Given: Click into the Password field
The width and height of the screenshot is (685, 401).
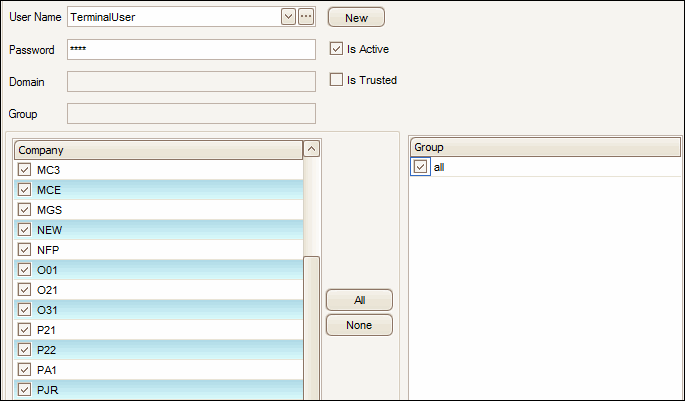Looking at the screenshot, I should [x=191, y=50].
